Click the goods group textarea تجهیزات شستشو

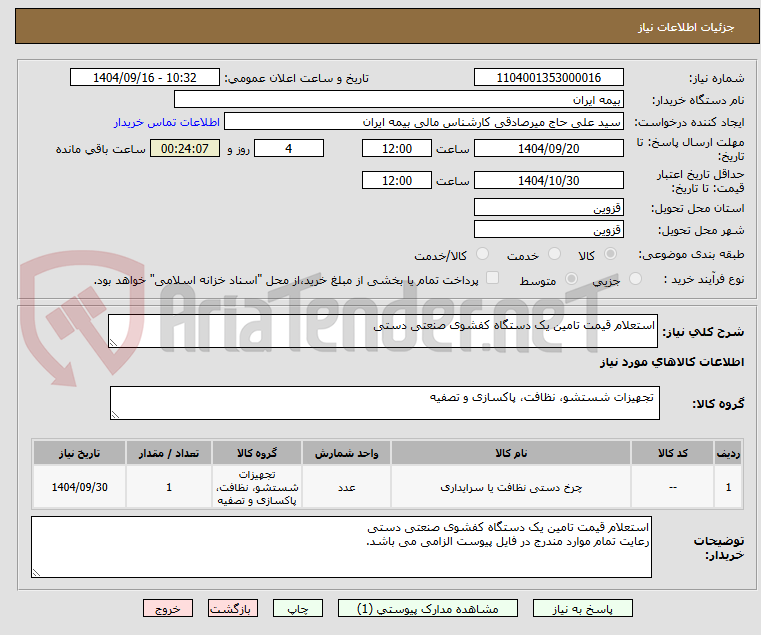(385, 403)
